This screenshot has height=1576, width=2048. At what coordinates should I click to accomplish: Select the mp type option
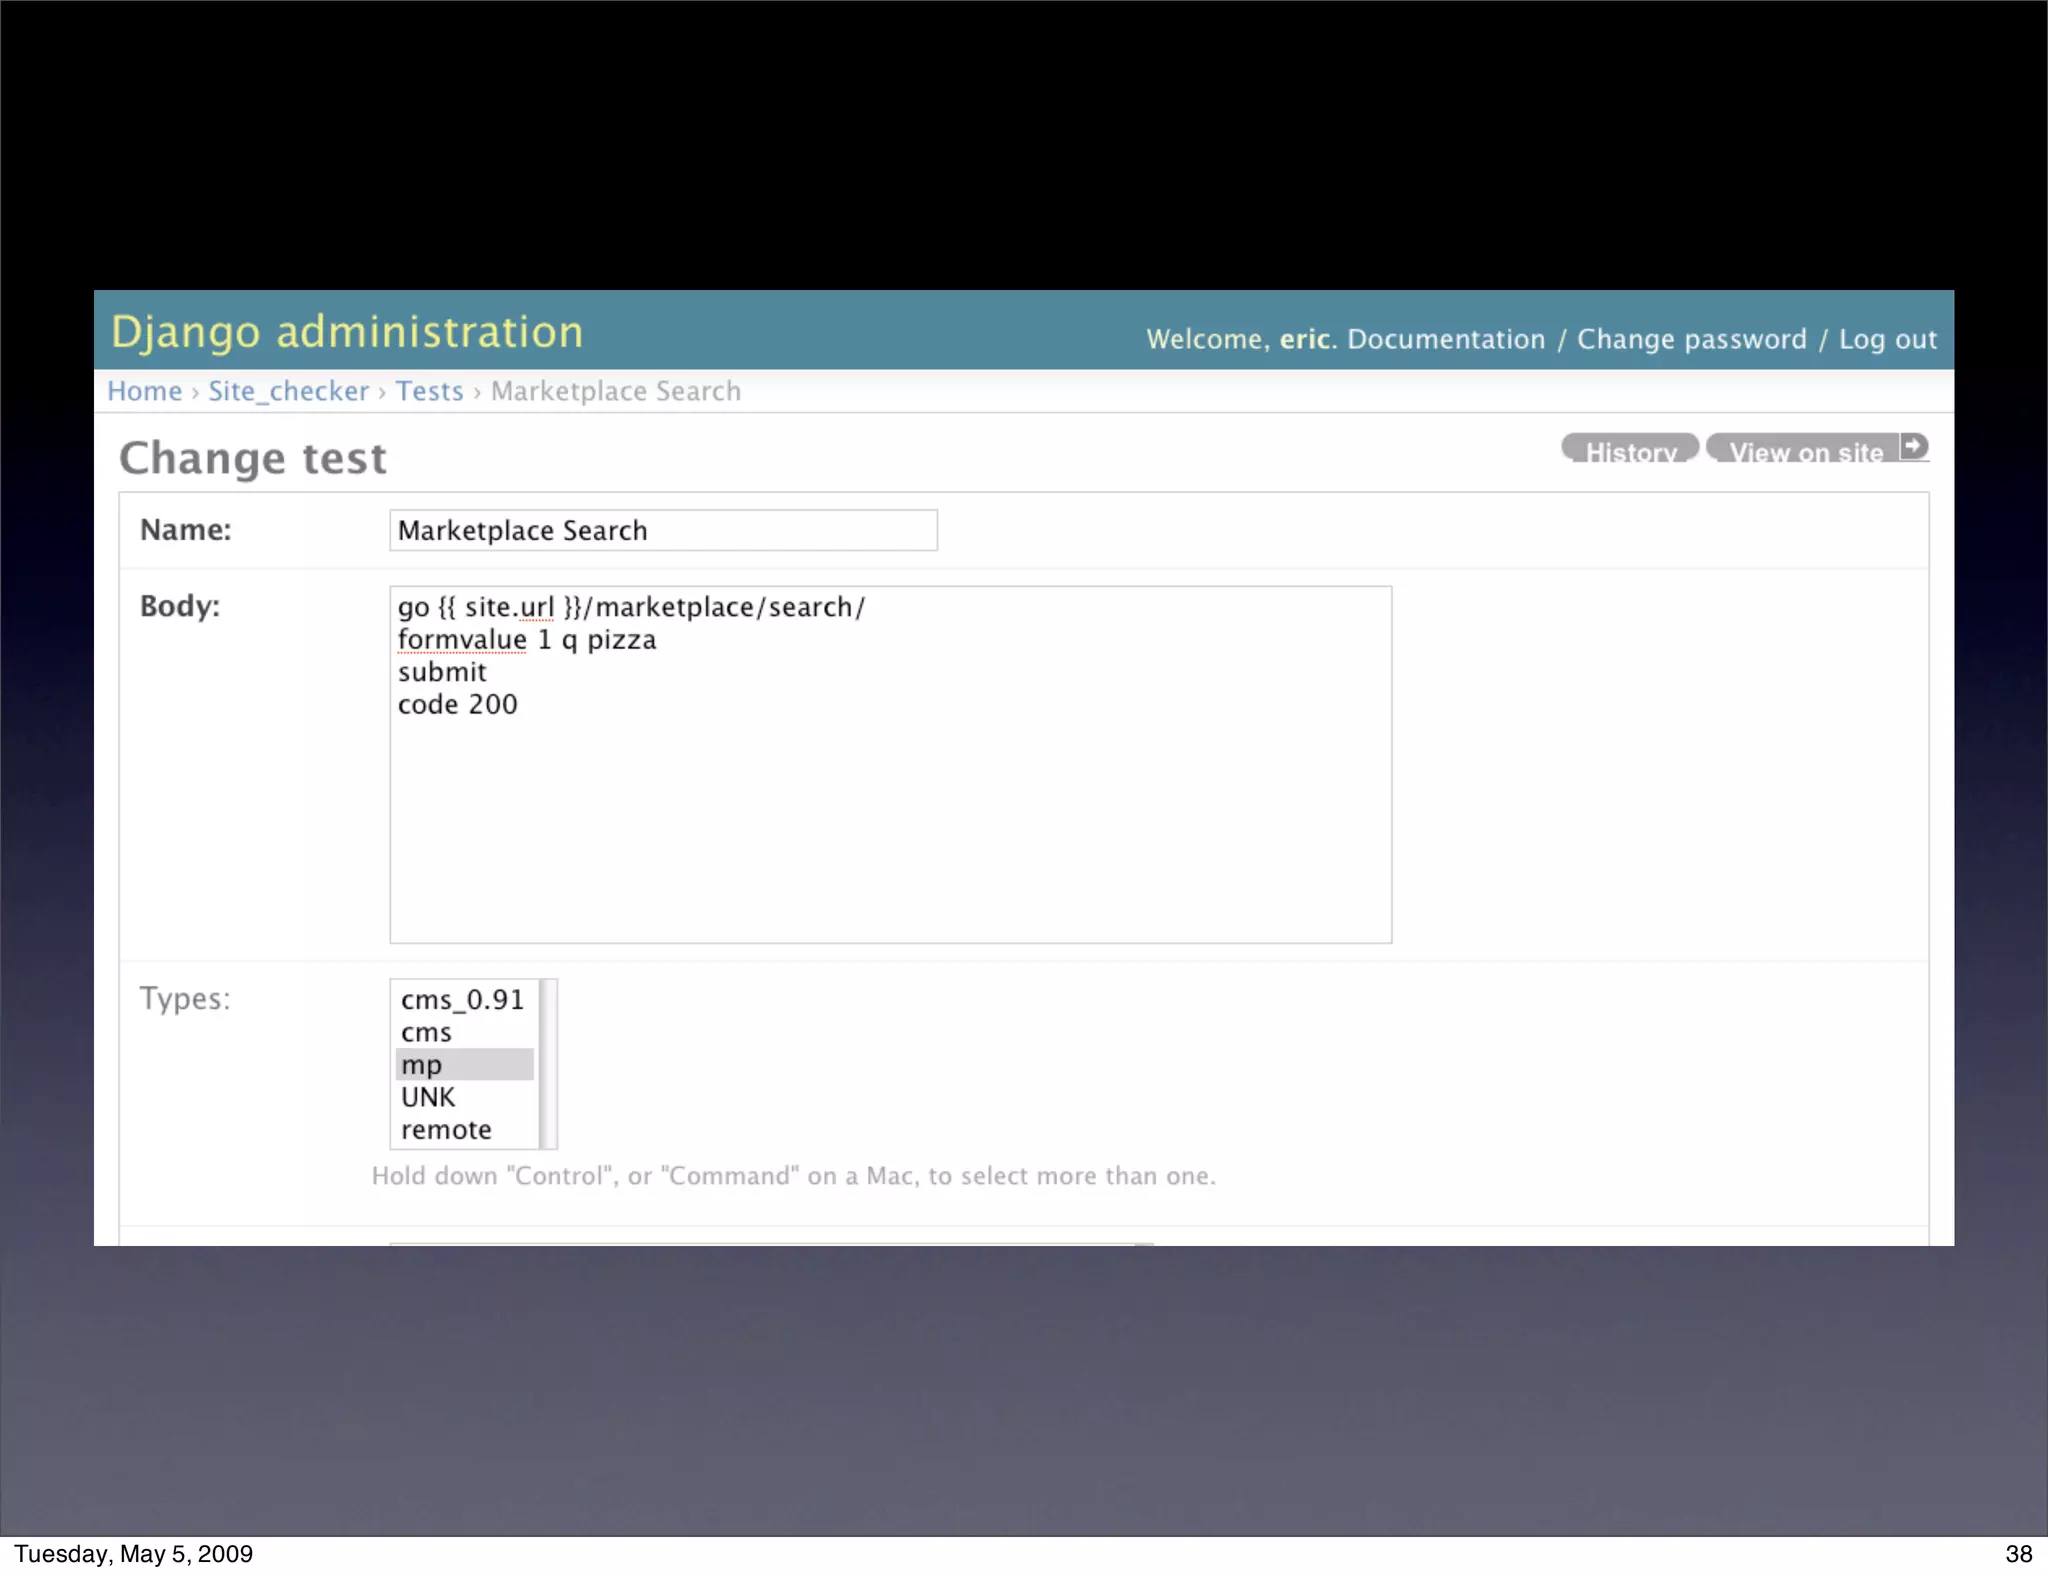coord(464,1064)
